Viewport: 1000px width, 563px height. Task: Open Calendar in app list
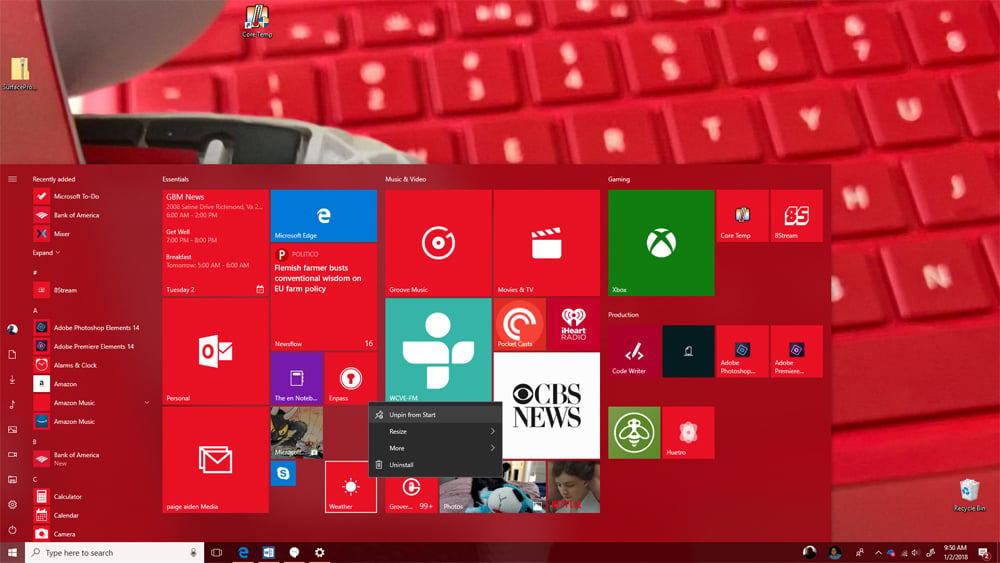pos(92,515)
